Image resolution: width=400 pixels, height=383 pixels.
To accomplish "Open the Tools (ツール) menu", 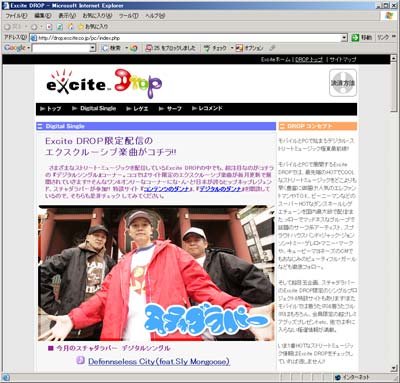I will (128, 16).
